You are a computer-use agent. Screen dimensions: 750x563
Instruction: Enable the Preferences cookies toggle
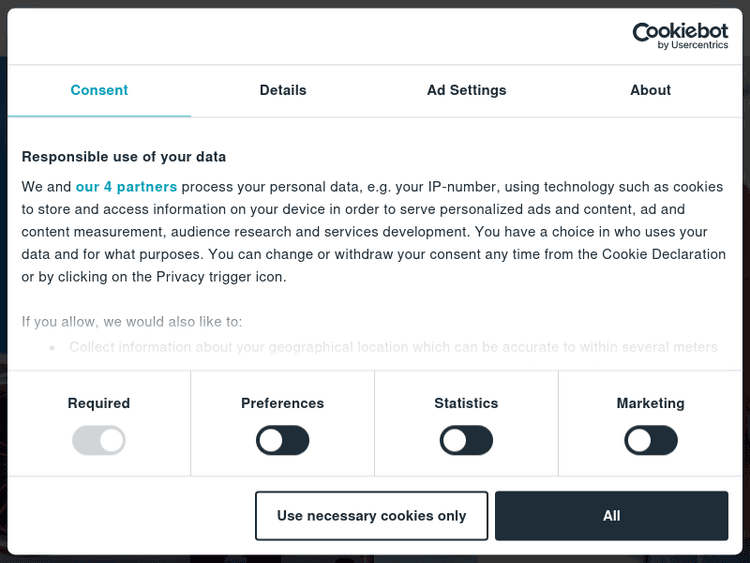click(283, 440)
